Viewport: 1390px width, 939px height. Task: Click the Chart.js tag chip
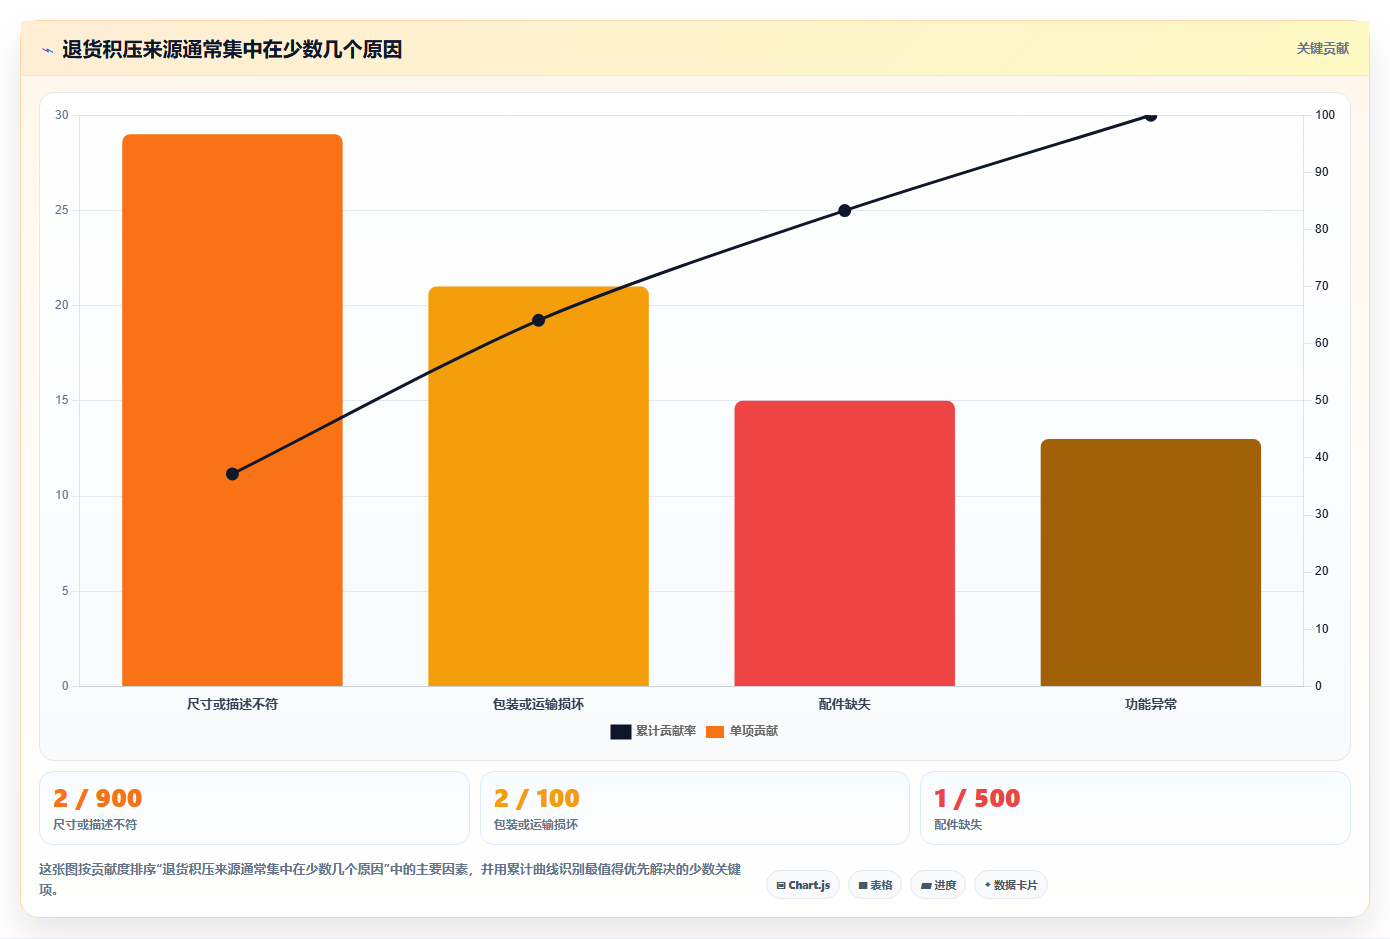[x=803, y=885]
